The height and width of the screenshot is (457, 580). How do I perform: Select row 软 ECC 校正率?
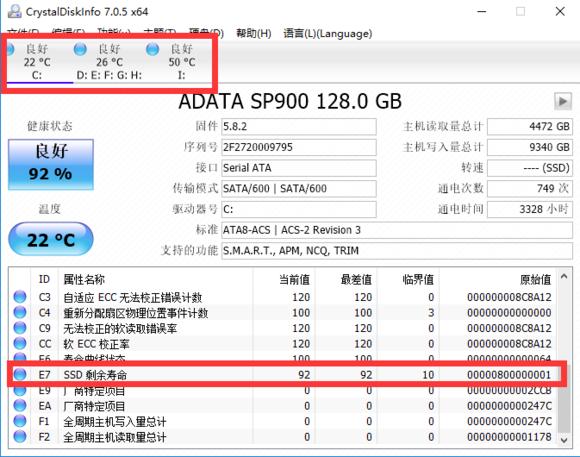click(283, 344)
